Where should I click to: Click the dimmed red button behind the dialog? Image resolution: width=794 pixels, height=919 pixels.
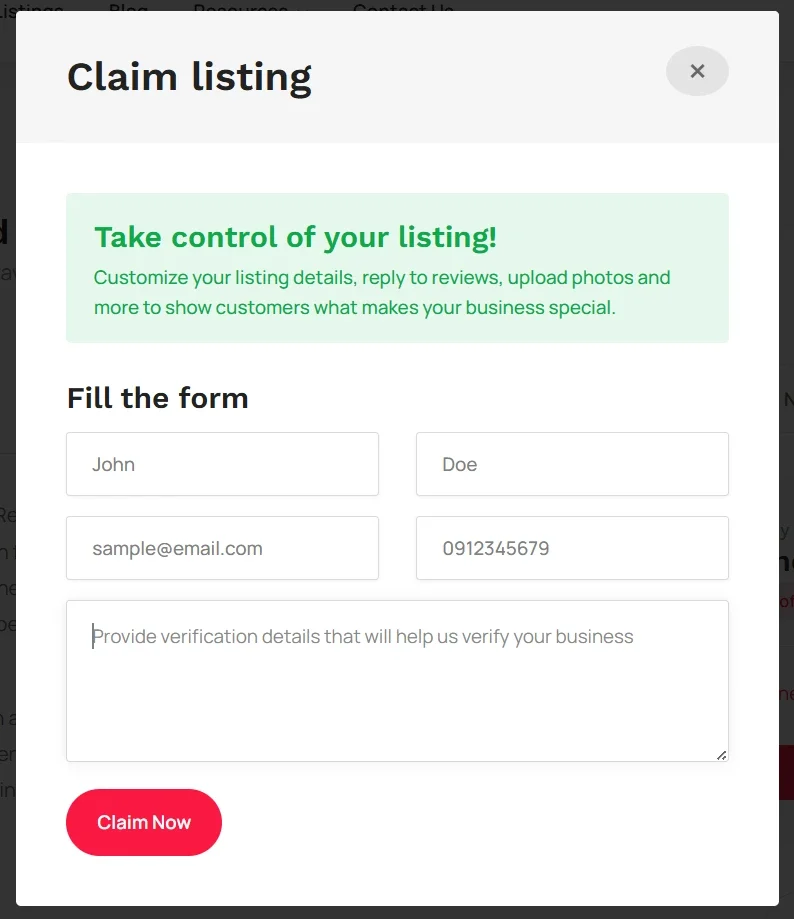tap(786, 772)
